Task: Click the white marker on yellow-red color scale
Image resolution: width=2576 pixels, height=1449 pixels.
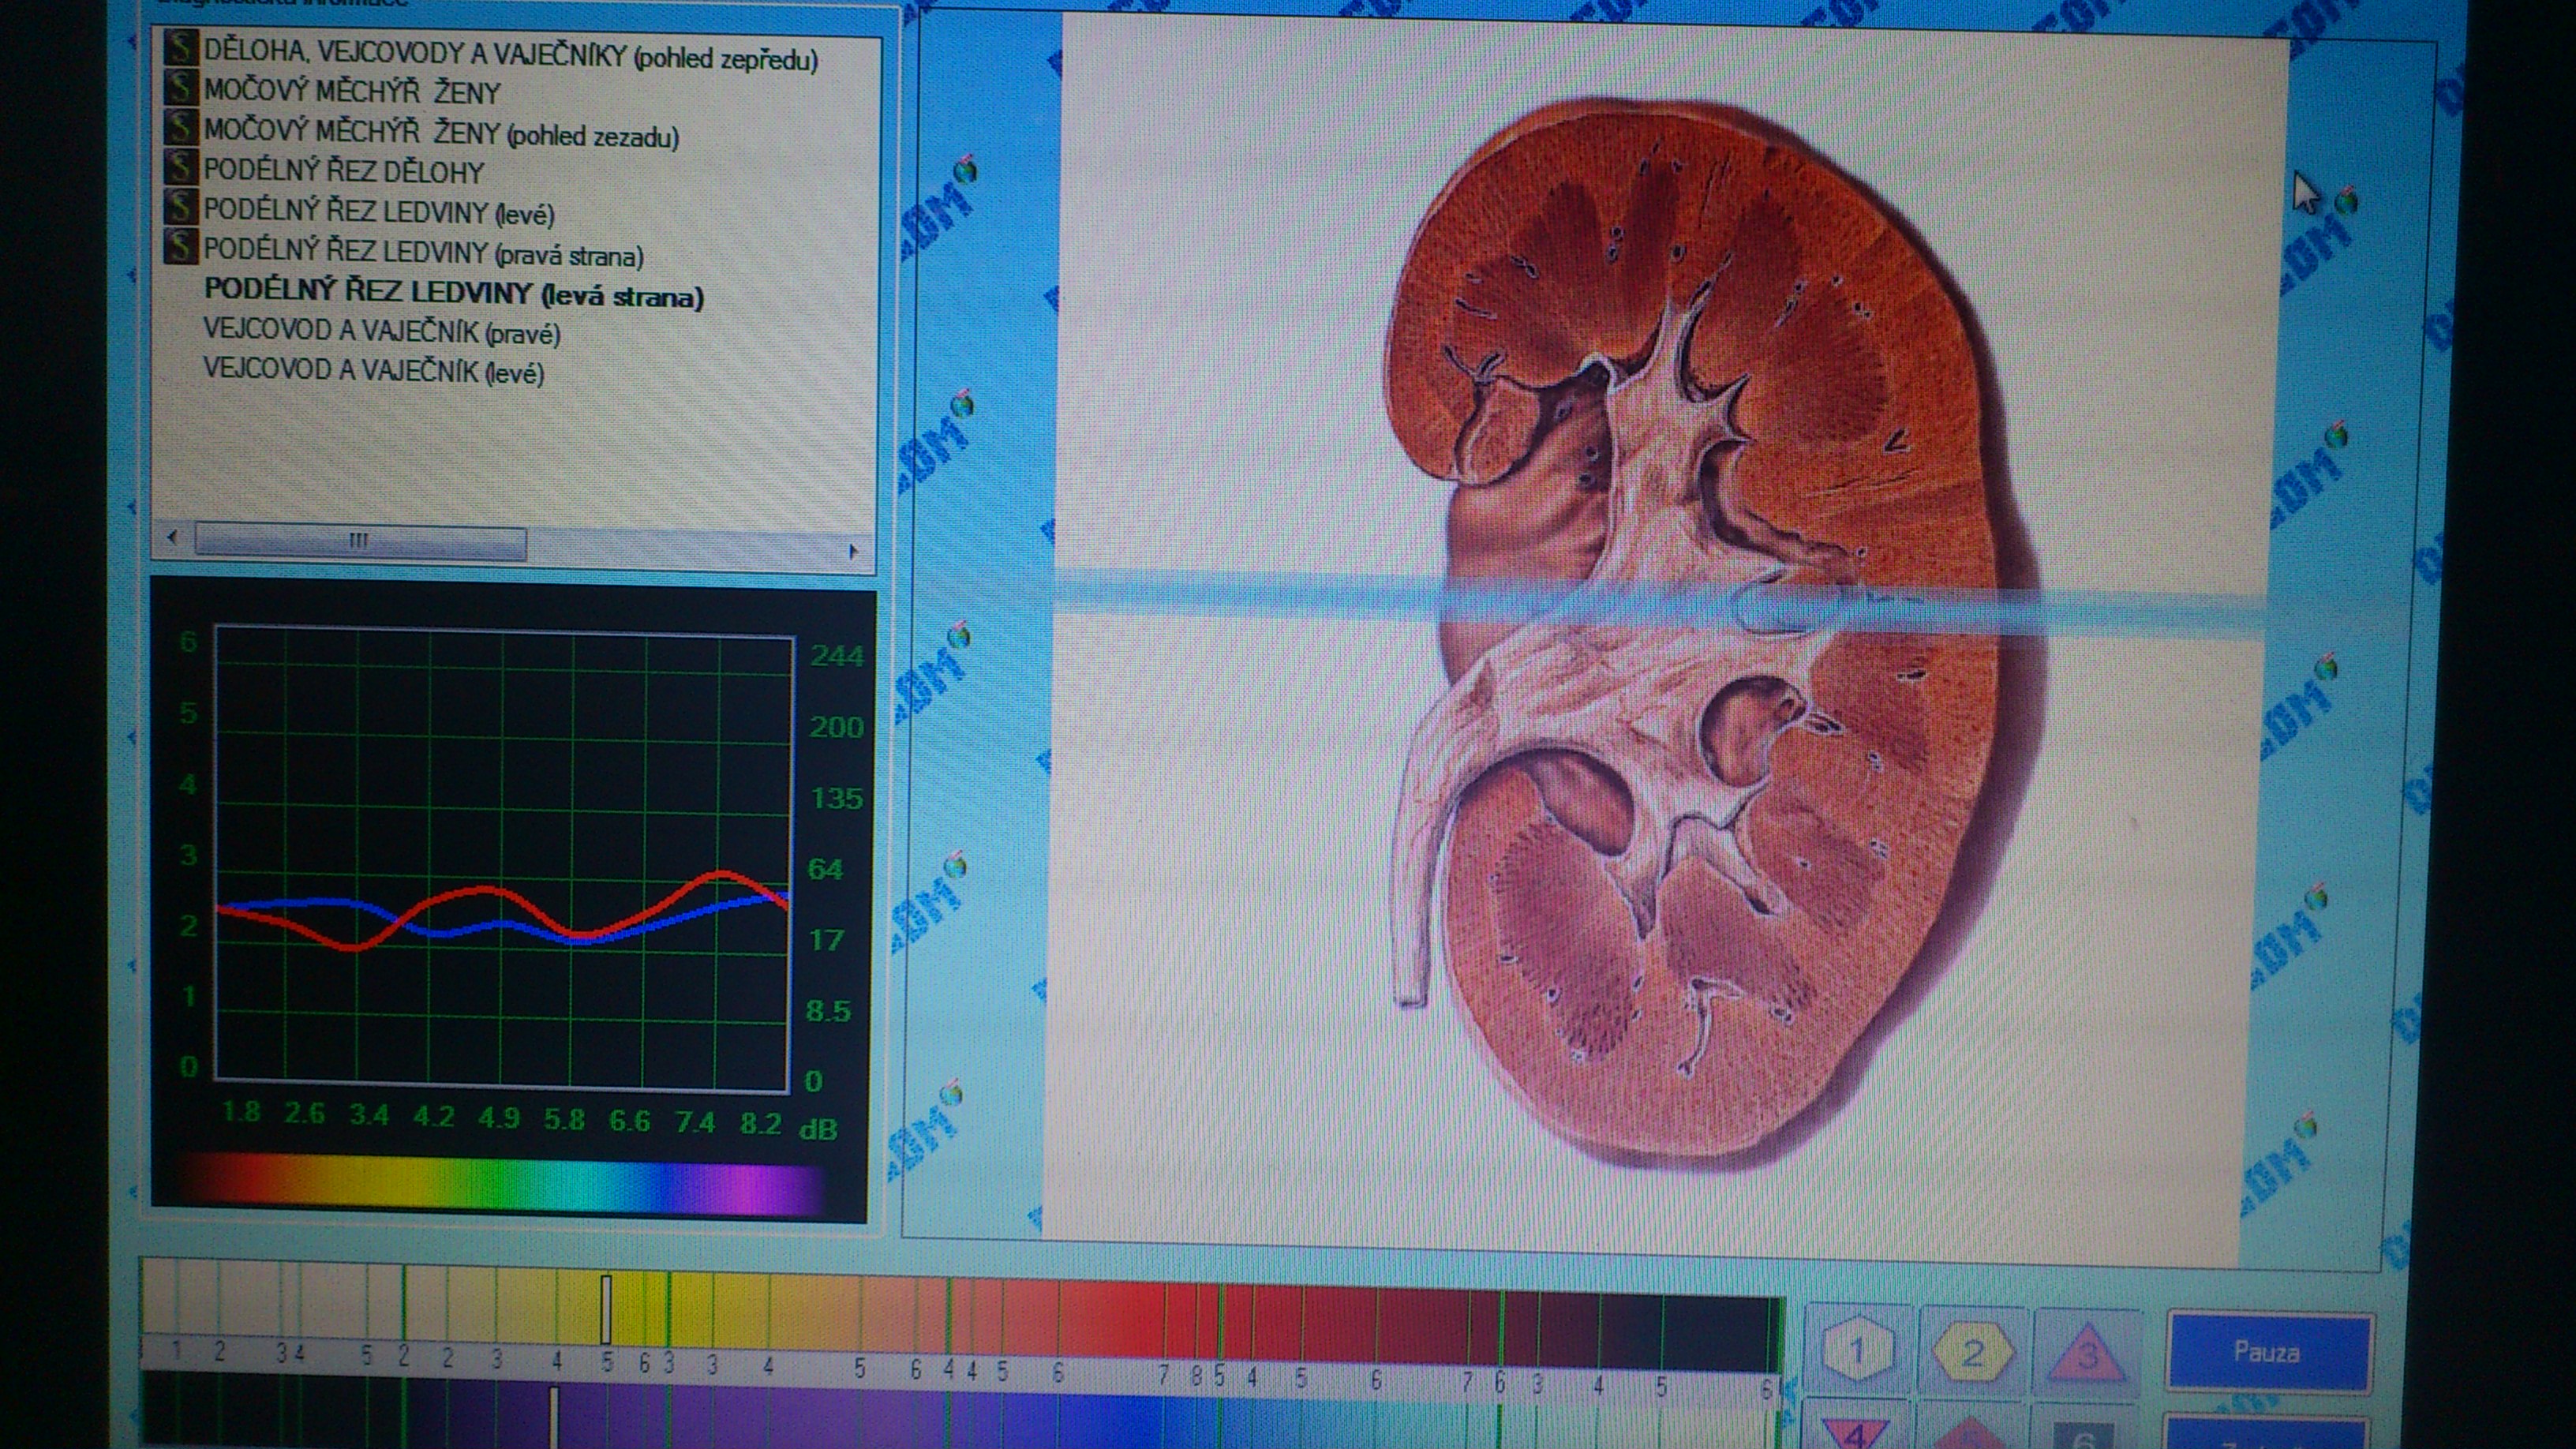Action: point(606,1309)
